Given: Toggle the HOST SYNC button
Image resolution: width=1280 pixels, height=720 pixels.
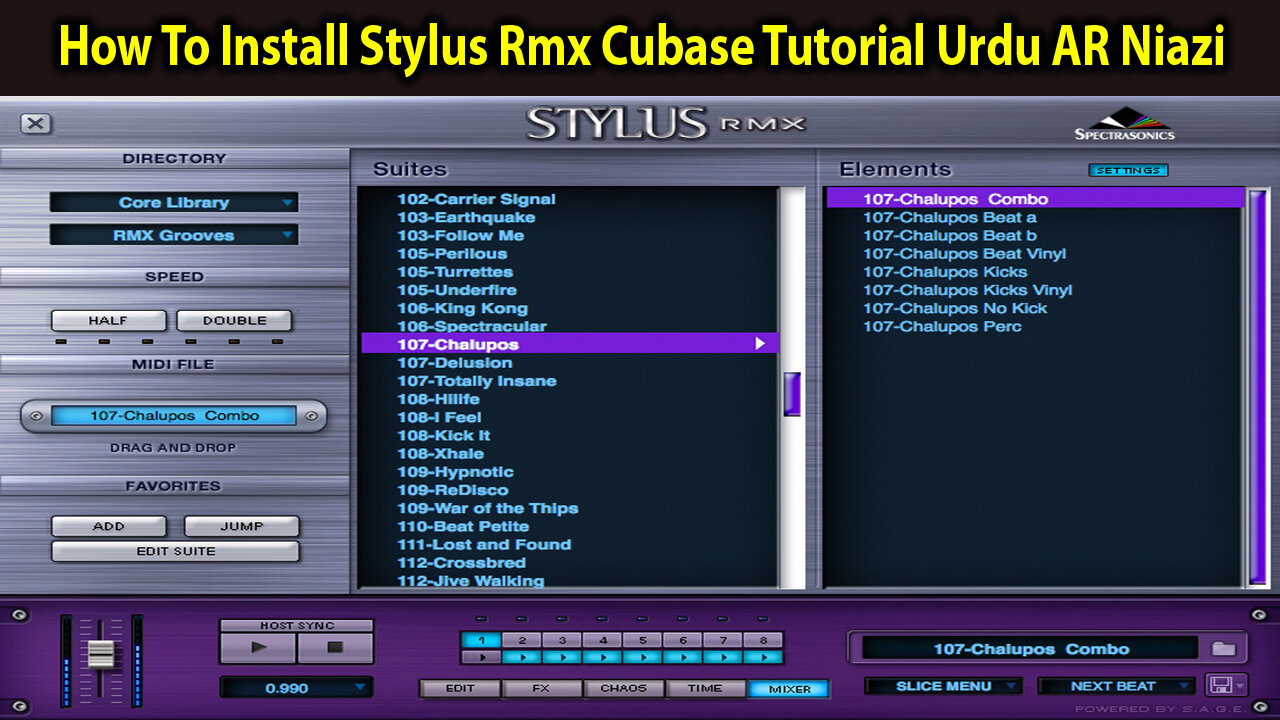Looking at the screenshot, I should point(296,625).
